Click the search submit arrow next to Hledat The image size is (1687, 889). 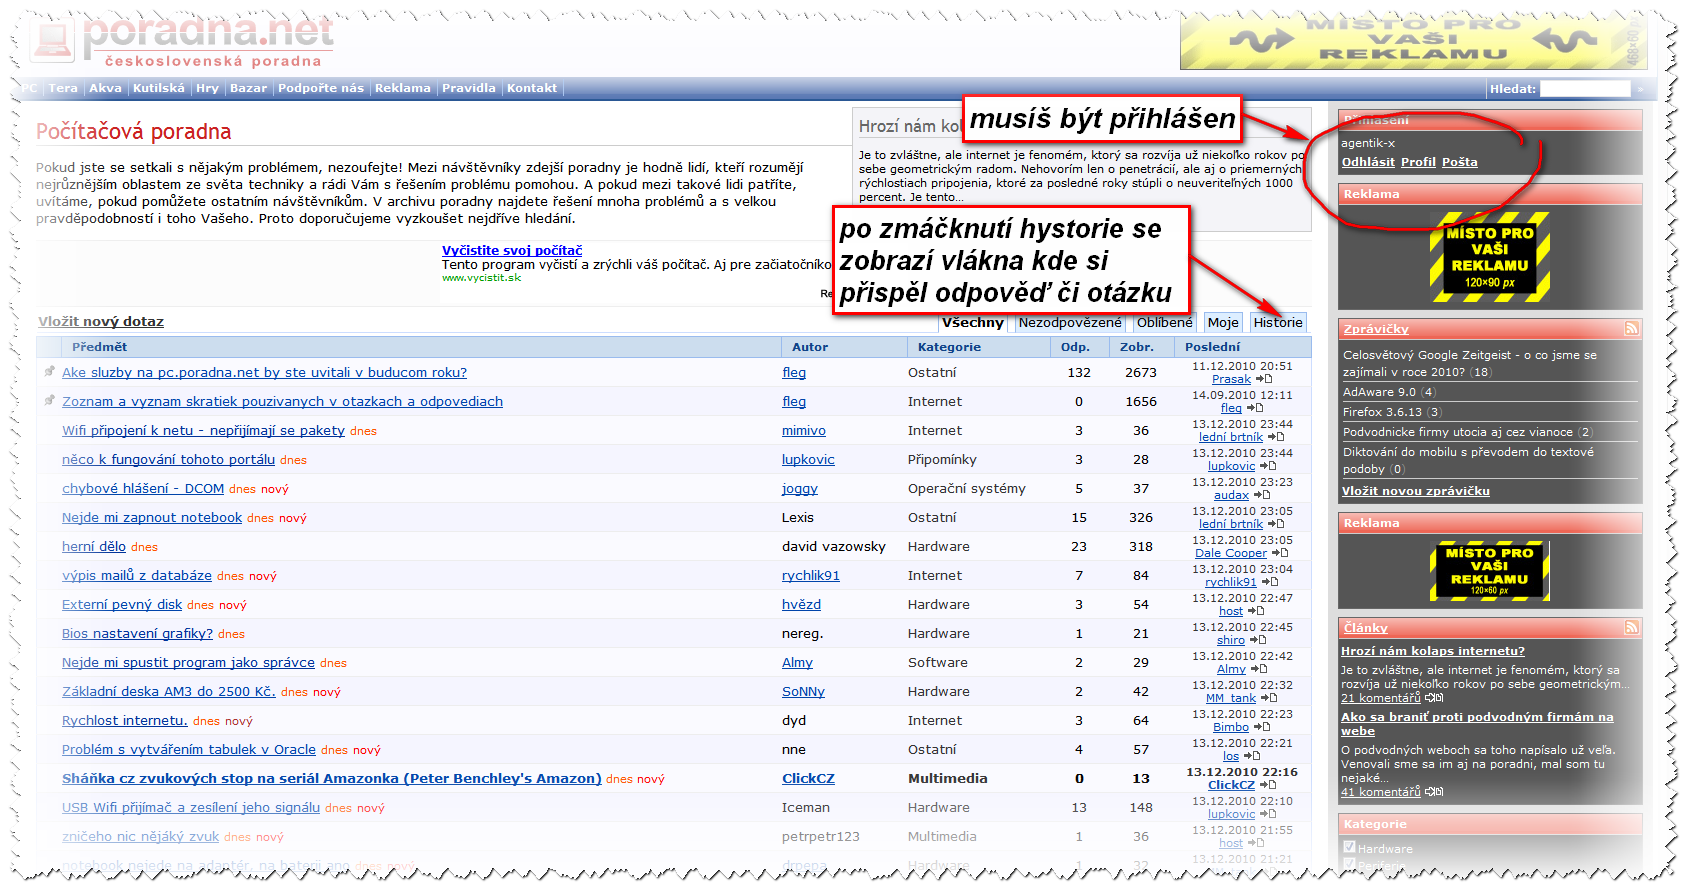tap(1640, 89)
